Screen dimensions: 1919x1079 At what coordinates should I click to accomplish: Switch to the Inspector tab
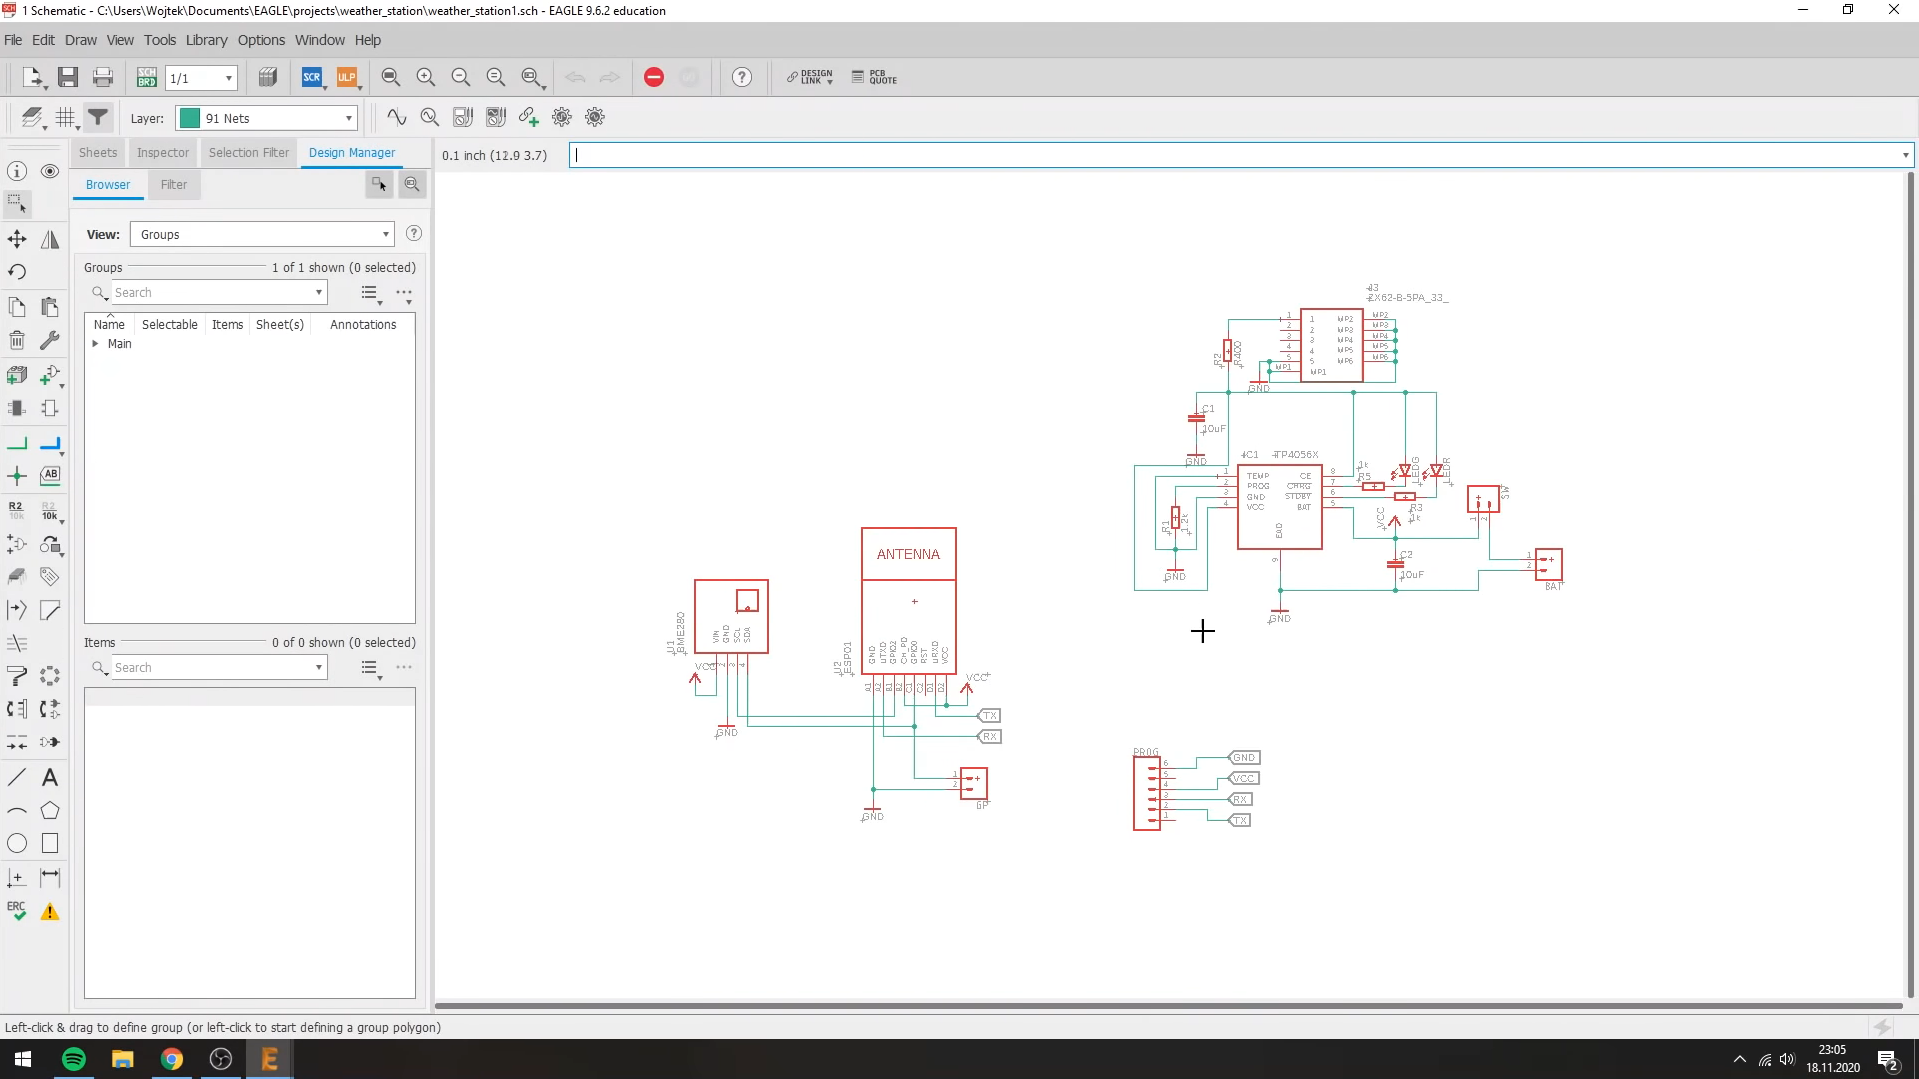[x=163, y=153]
